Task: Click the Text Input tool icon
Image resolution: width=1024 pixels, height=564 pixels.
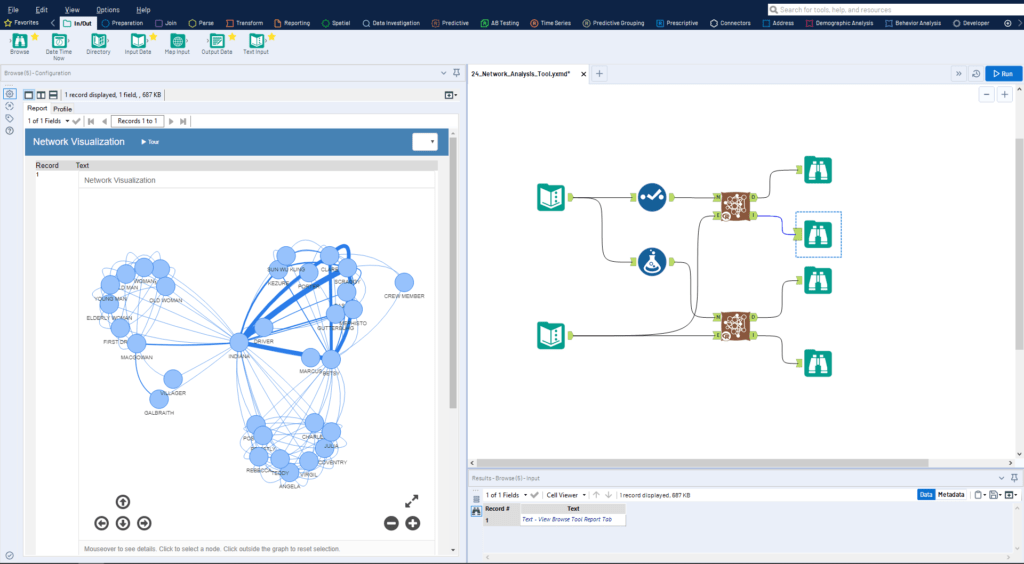Action: (x=257, y=41)
